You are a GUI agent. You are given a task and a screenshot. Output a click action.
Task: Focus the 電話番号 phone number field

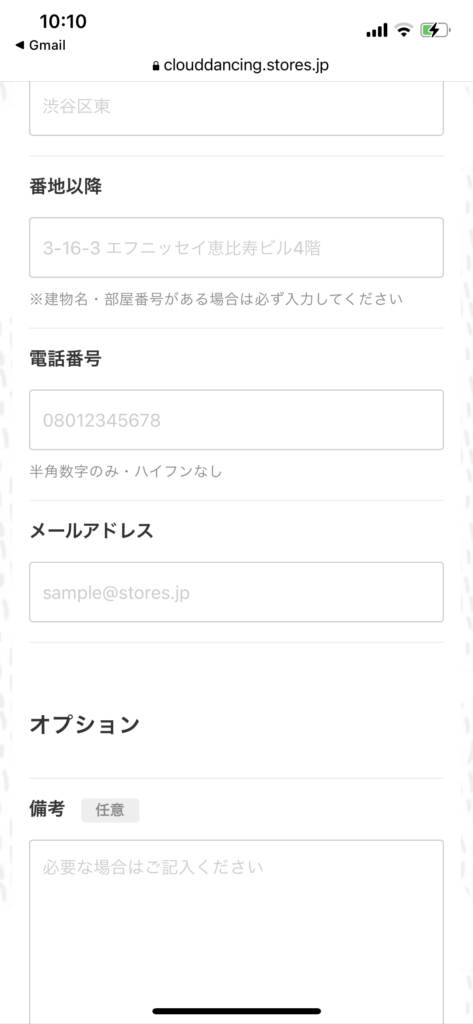point(236,420)
